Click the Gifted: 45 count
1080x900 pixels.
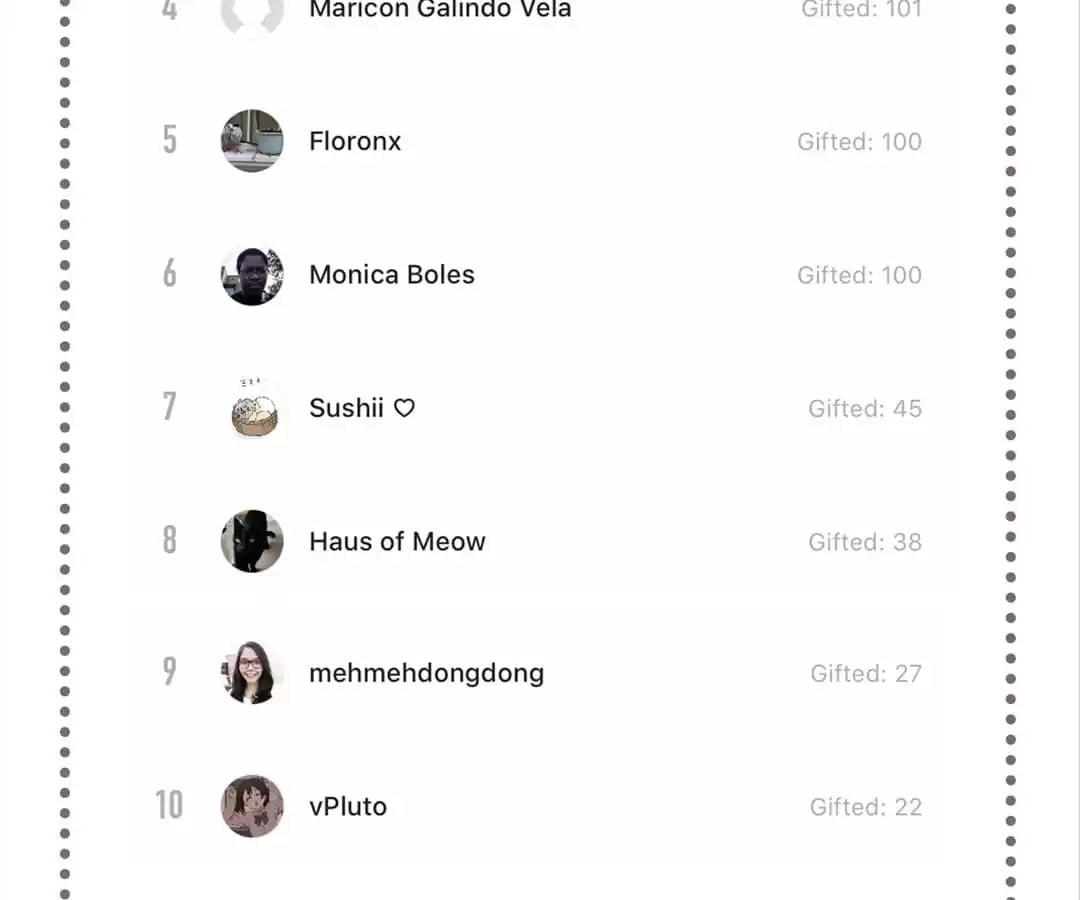(865, 408)
